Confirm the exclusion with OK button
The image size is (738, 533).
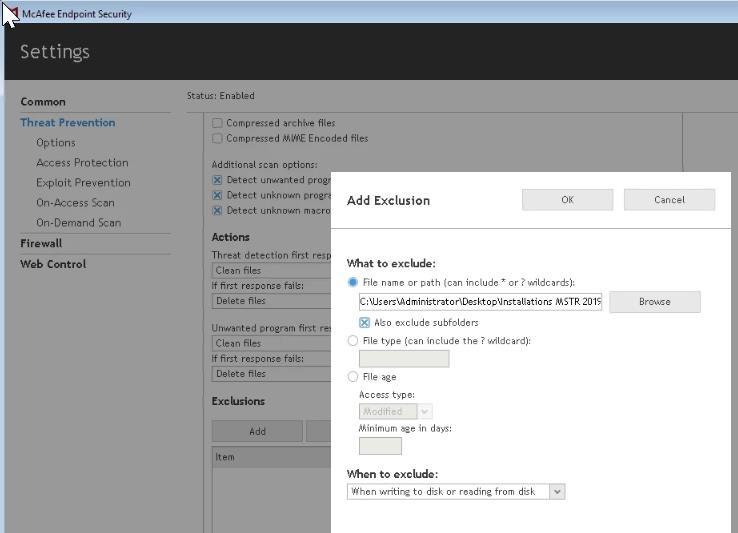tap(567, 200)
